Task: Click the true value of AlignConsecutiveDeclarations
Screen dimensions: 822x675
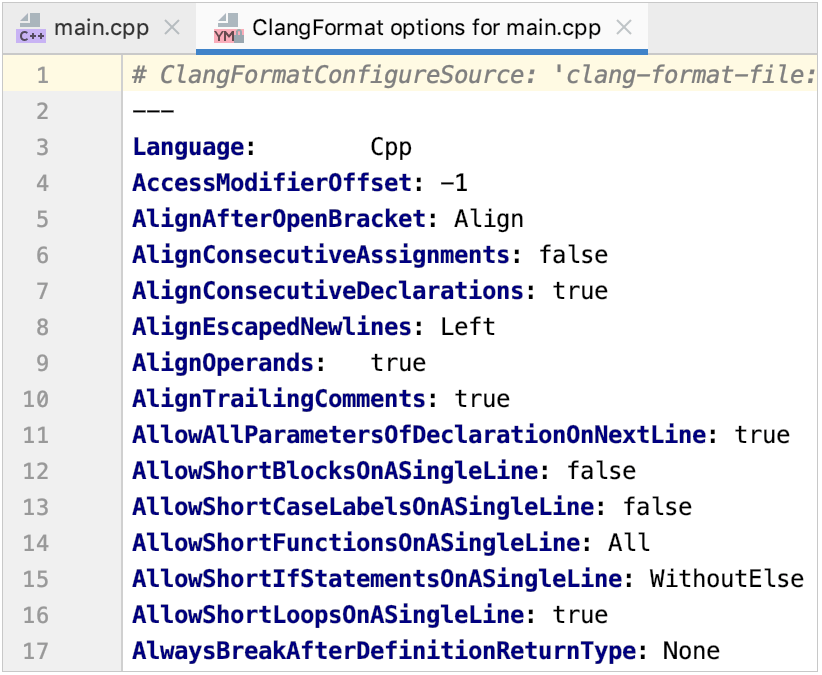Action: pyautogui.click(x=585, y=290)
